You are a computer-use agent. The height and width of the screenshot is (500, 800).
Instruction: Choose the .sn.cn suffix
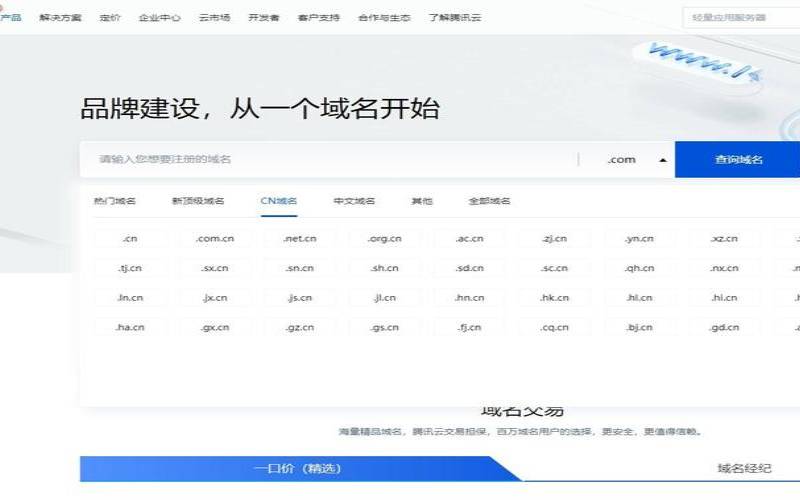click(300, 268)
